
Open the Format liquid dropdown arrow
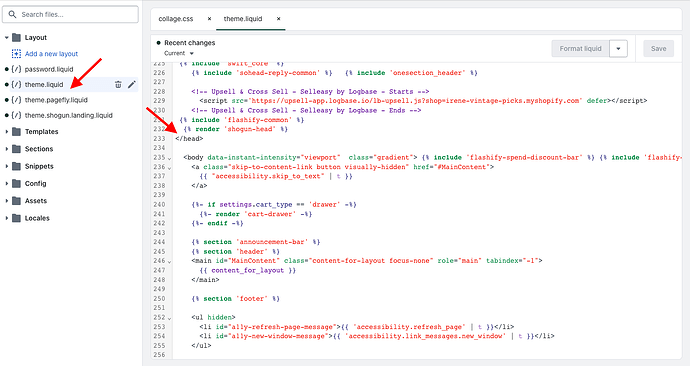pyautogui.click(x=618, y=49)
